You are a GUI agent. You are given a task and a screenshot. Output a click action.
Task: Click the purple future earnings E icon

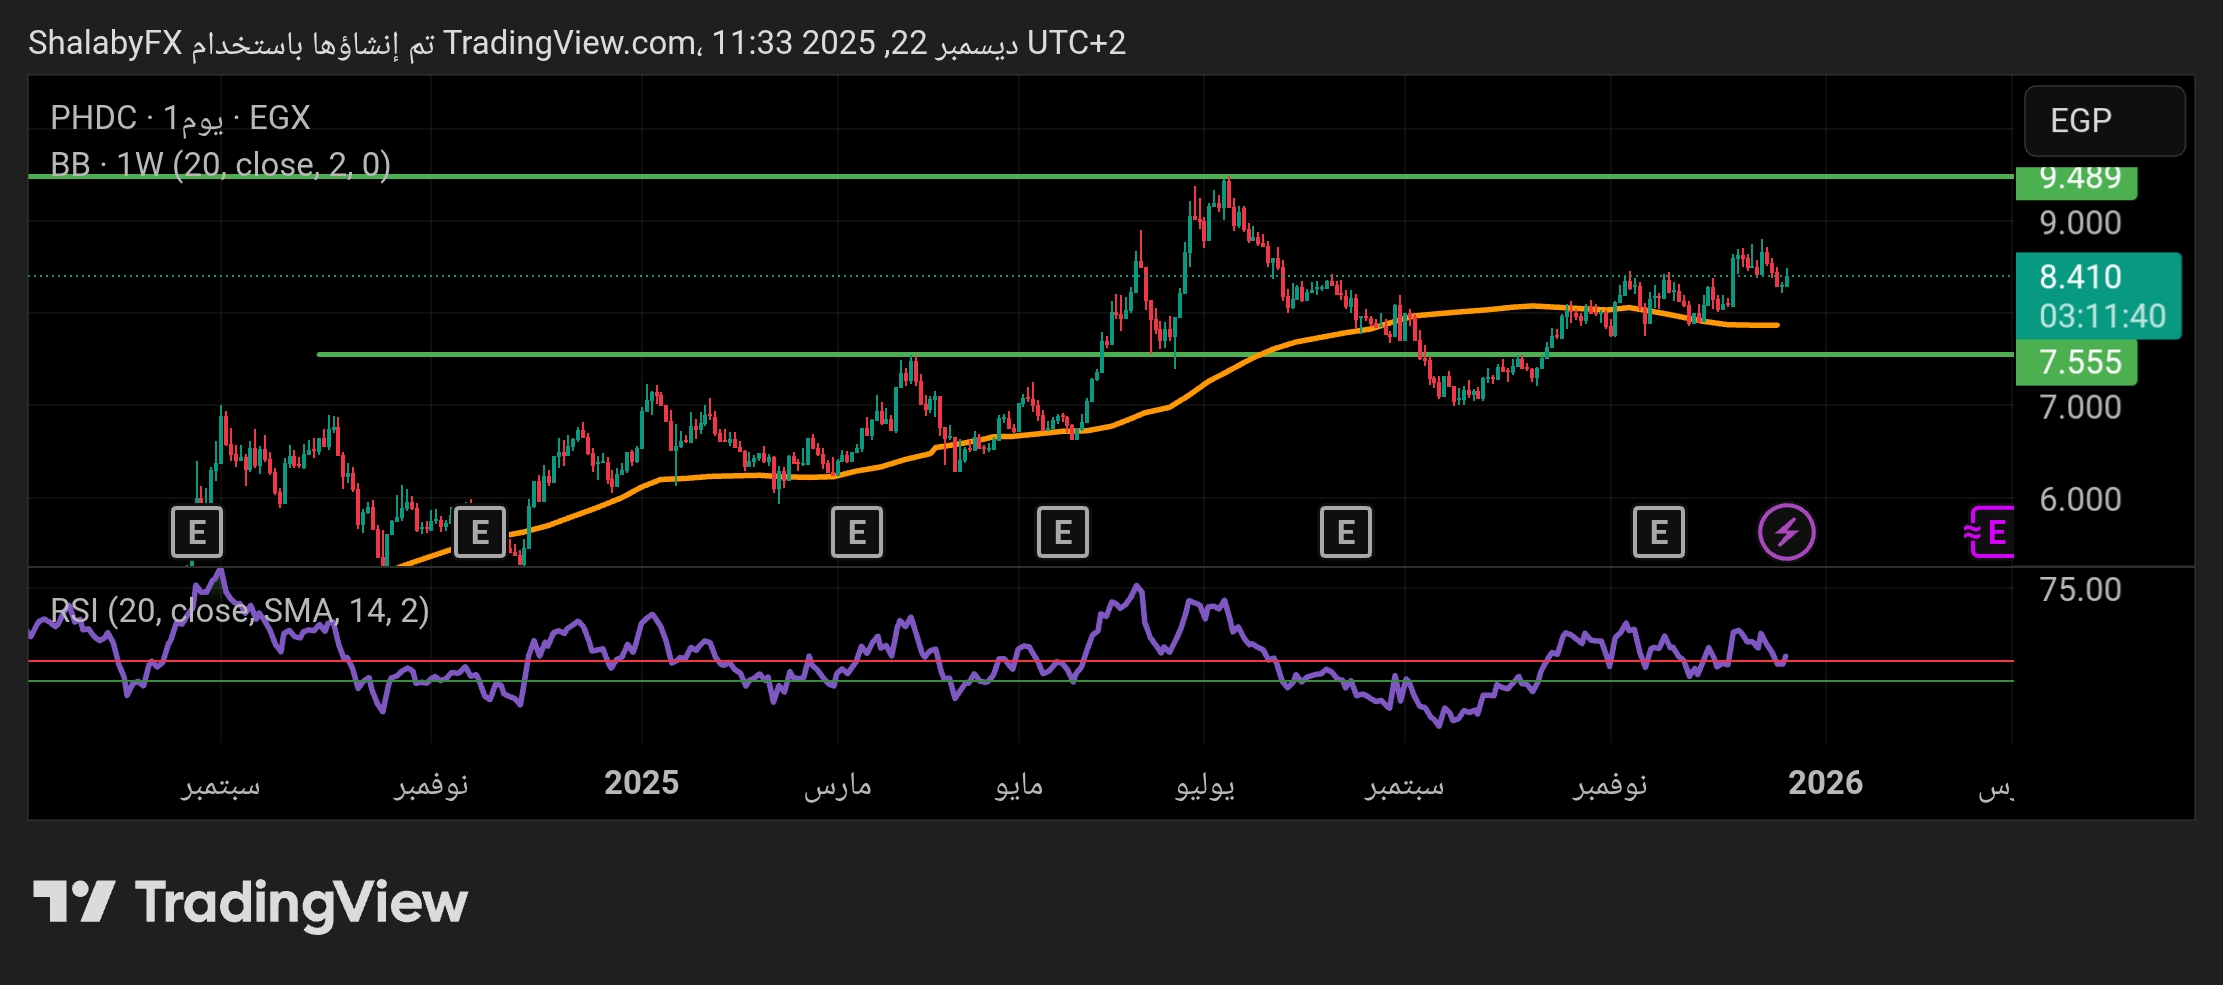1992,532
